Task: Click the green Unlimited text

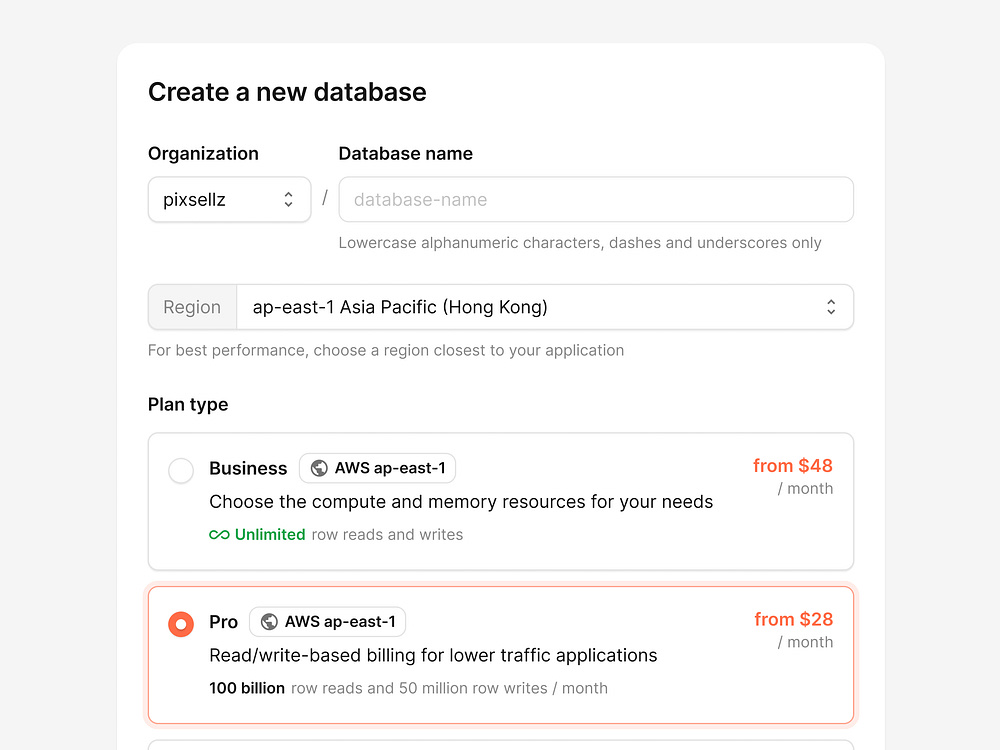Action: [x=270, y=534]
